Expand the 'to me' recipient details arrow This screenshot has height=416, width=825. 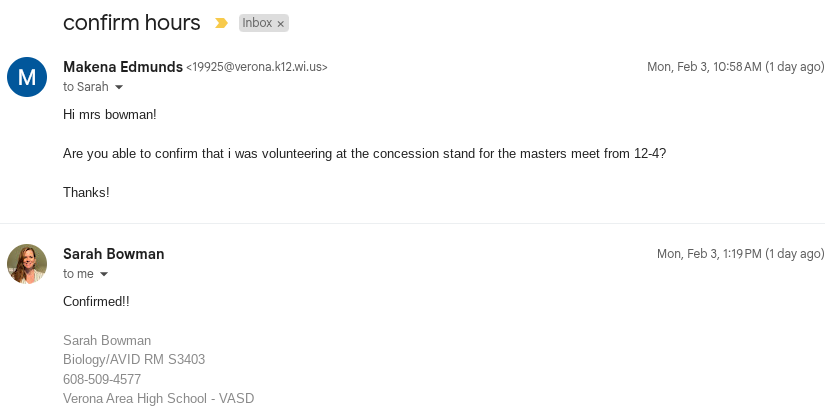point(103,274)
